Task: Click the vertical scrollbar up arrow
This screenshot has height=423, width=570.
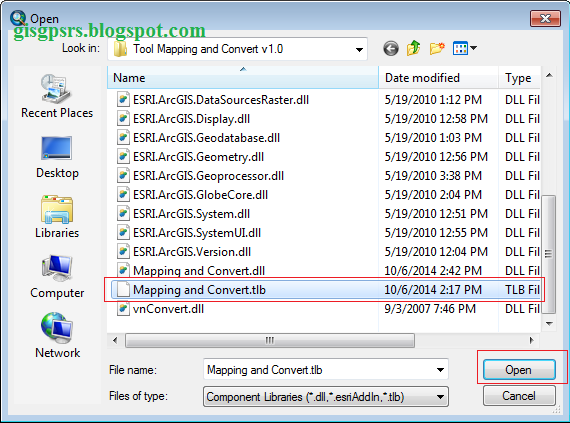Action: (549, 75)
